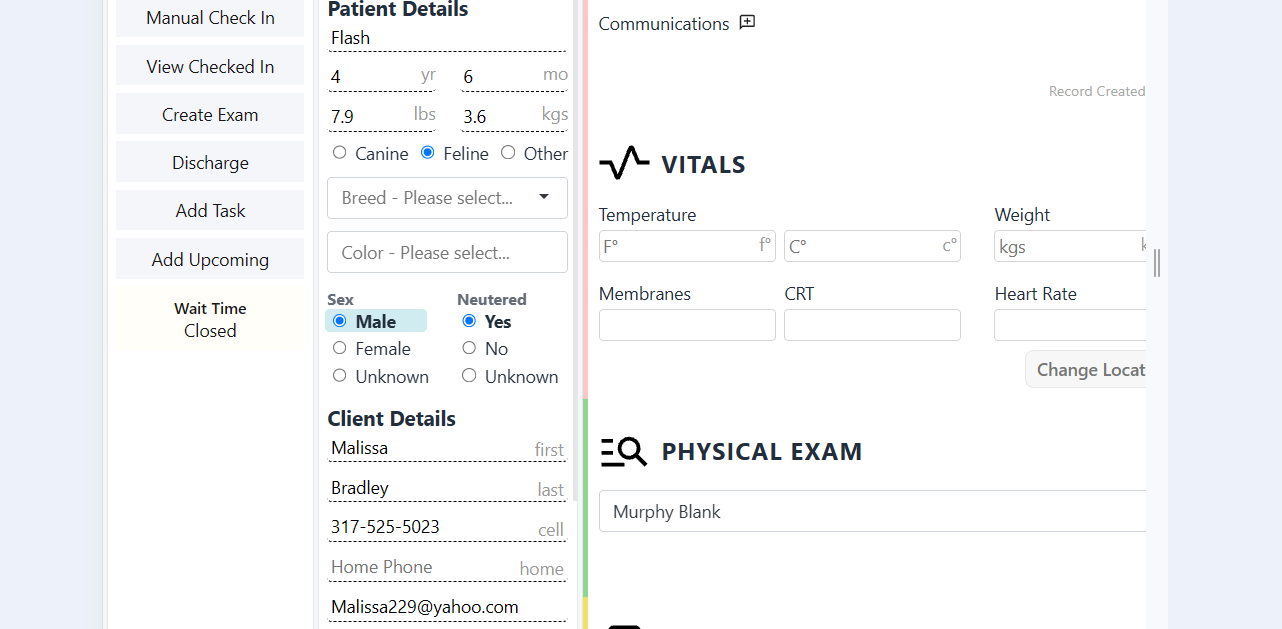Click the Physical Exam magnifier icon
The height and width of the screenshot is (629, 1282).
coord(624,452)
